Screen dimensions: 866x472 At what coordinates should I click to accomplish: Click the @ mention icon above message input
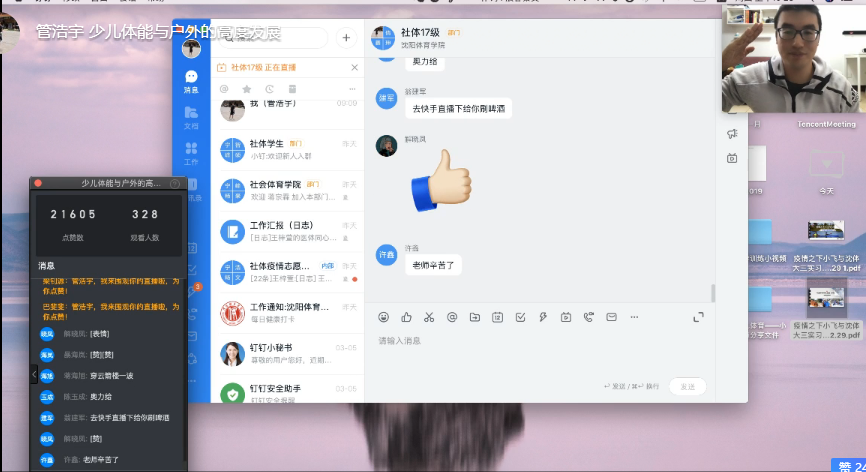[x=451, y=317]
